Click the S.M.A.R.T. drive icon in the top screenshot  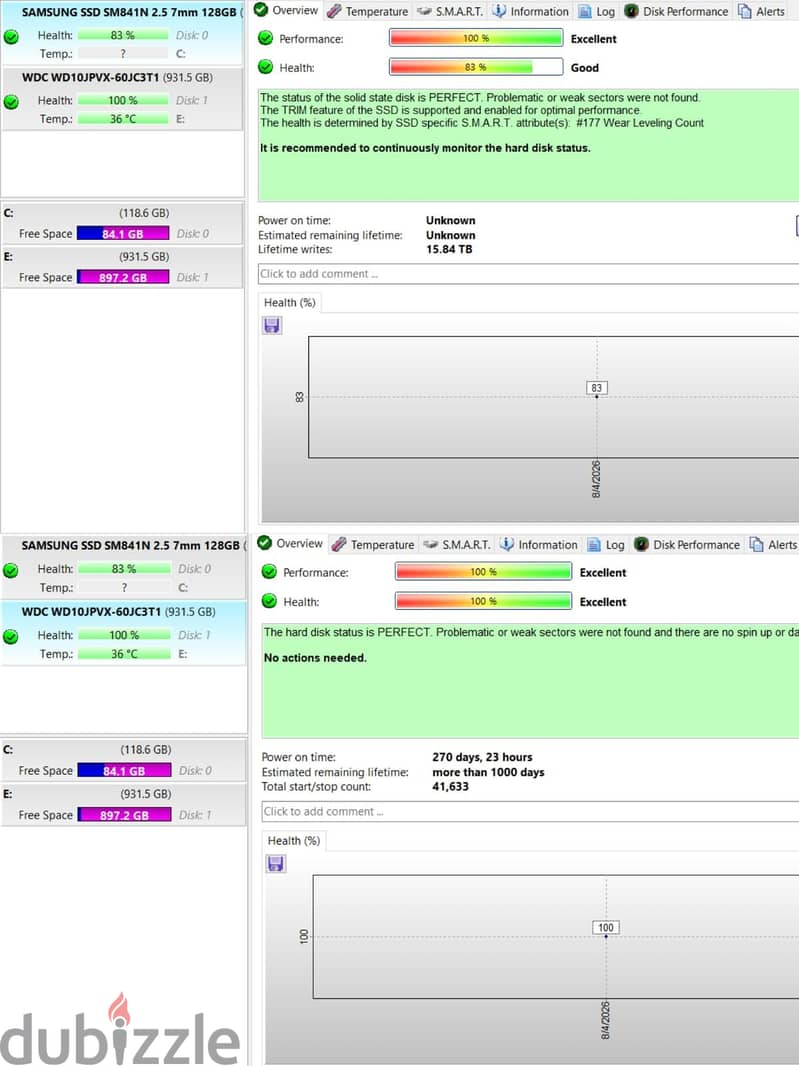(x=424, y=11)
